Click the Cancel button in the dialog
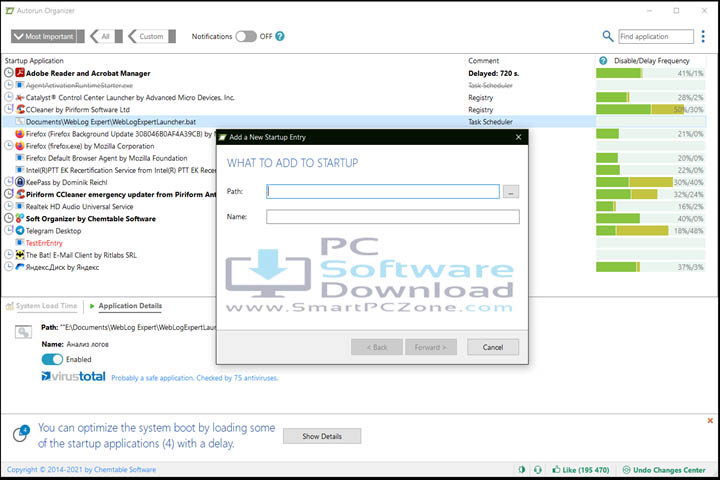This screenshot has height=480, width=720. tap(493, 347)
